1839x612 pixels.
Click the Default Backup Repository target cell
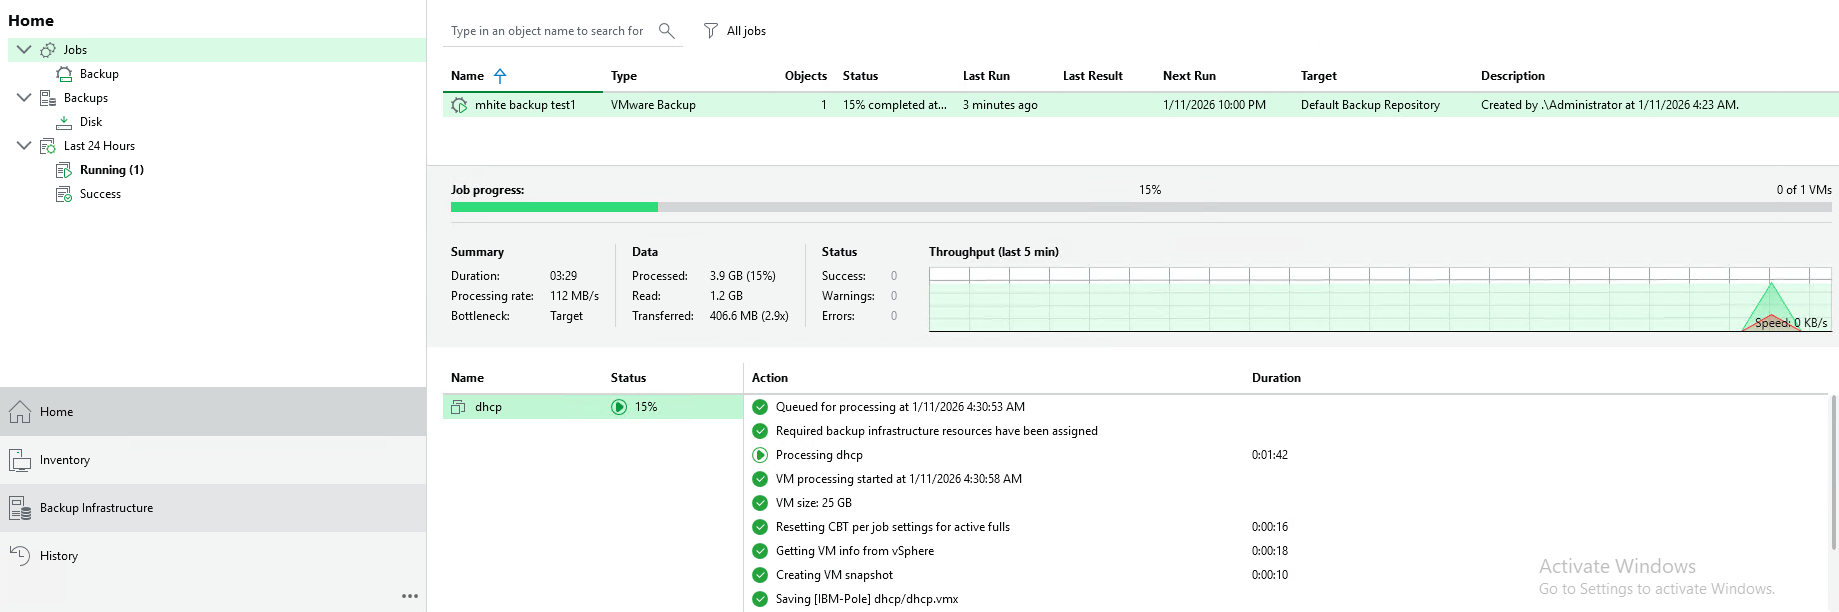click(x=1370, y=105)
